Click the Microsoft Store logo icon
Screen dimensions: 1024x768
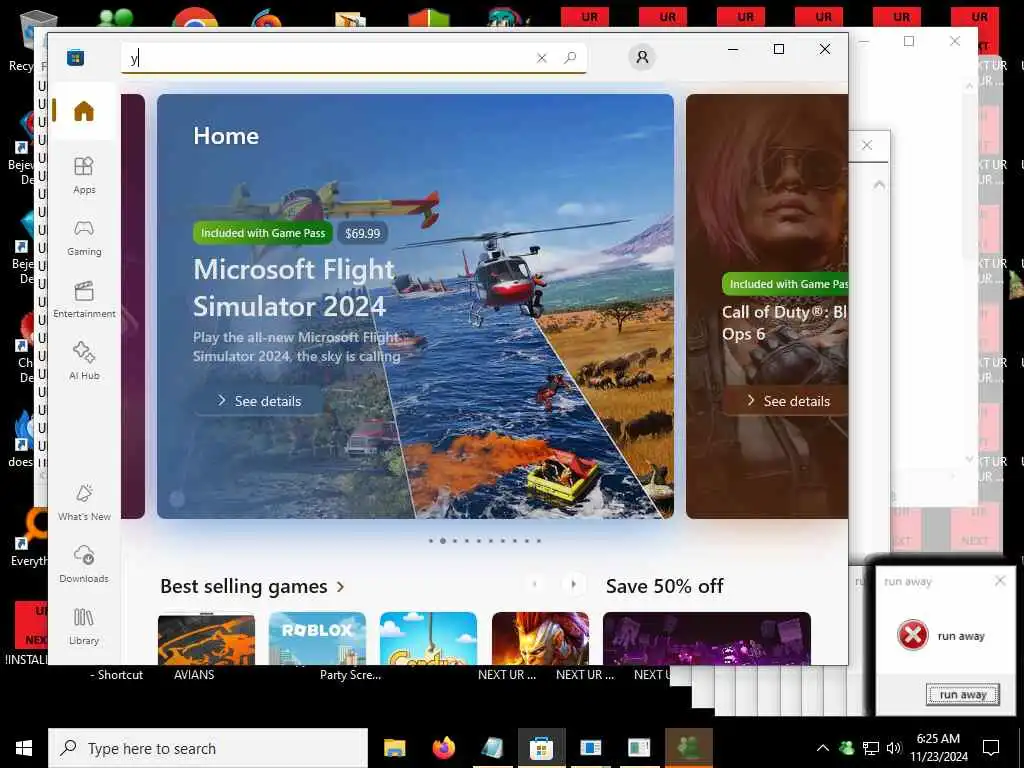[75, 58]
